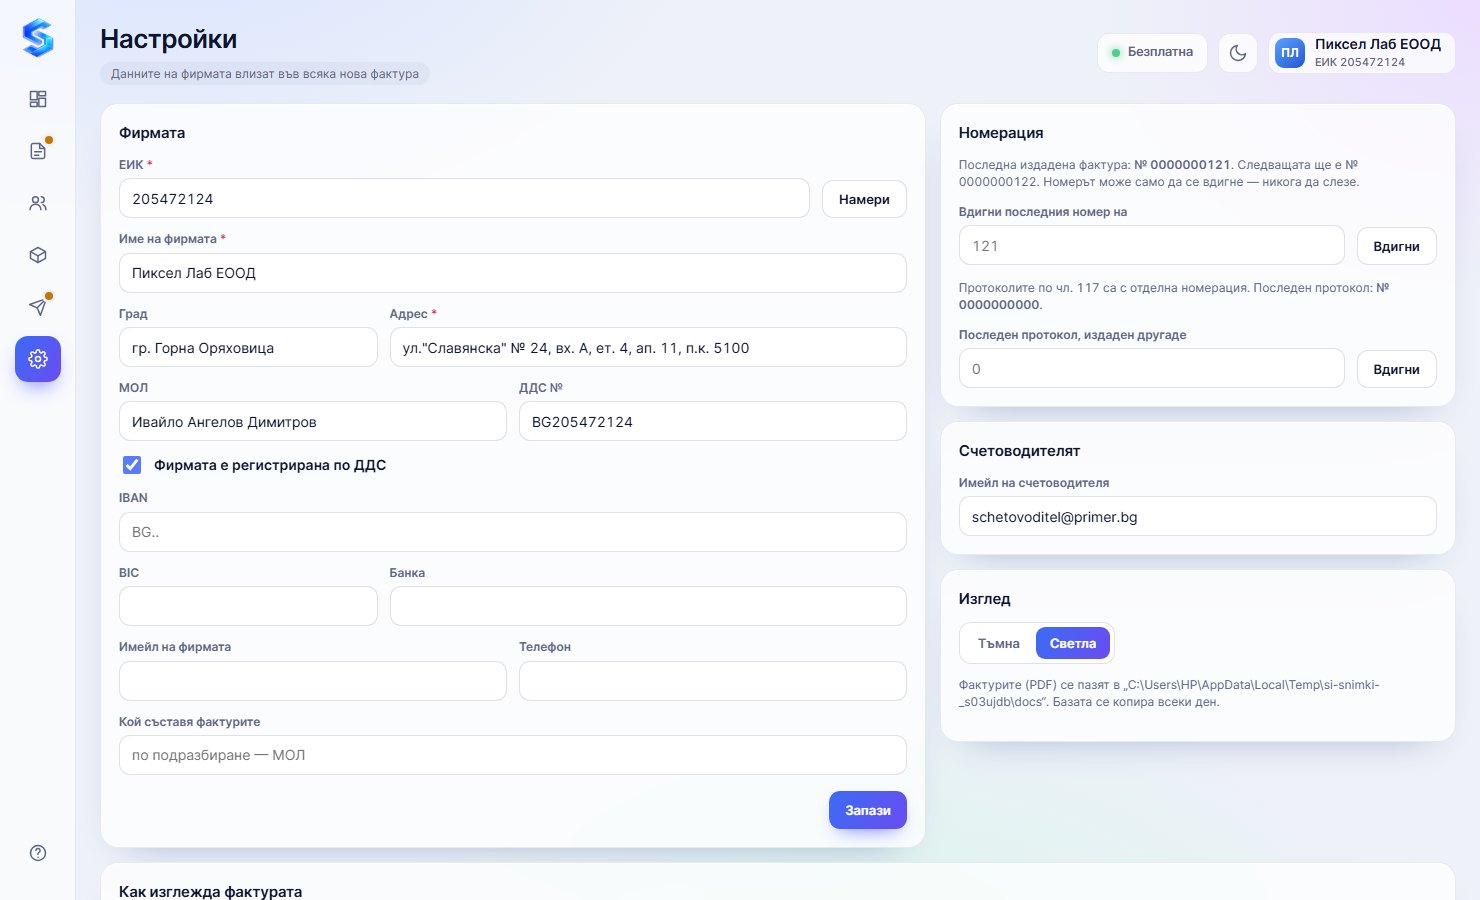The height and width of the screenshot is (900, 1480).
Task: Click the Вдигни последния номер на field
Action: point(1152,246)
